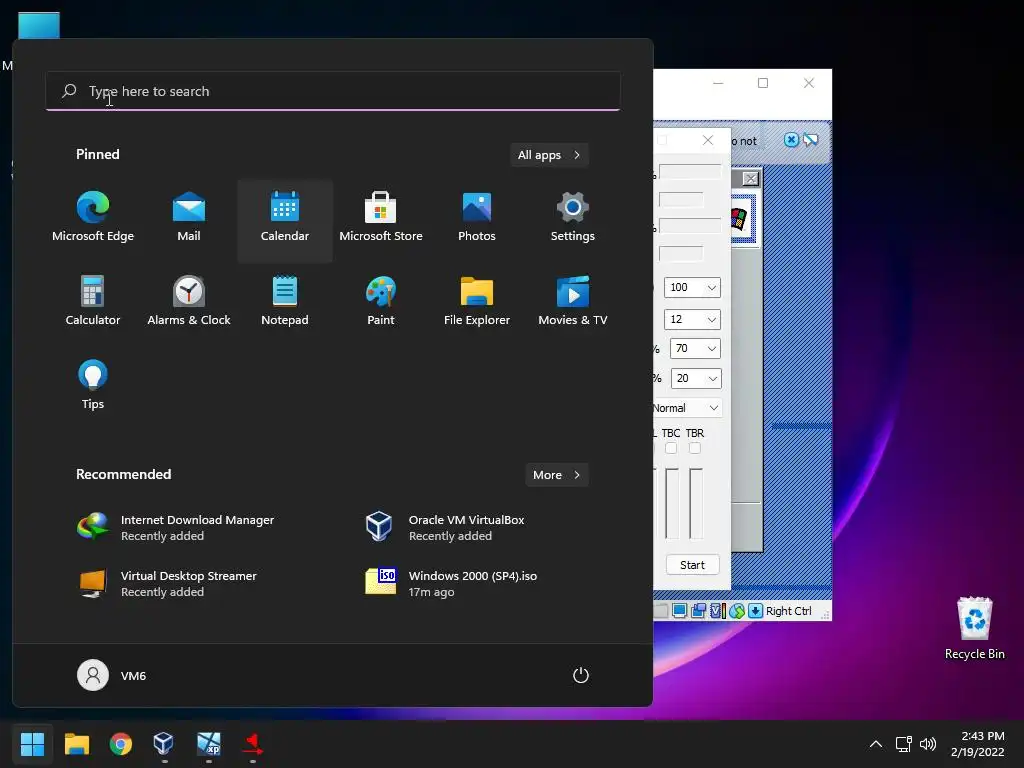Close the inner guest dialog window
Screen dimensions: 1024x768
(751, 178)
